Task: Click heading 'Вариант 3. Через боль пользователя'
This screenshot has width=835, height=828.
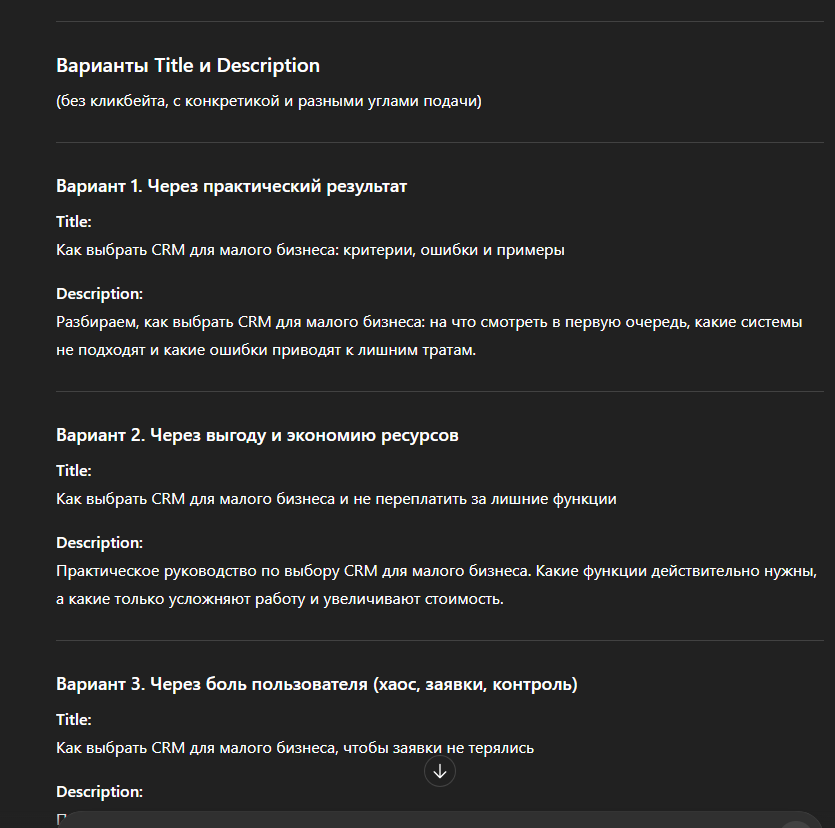Action: 317,684
